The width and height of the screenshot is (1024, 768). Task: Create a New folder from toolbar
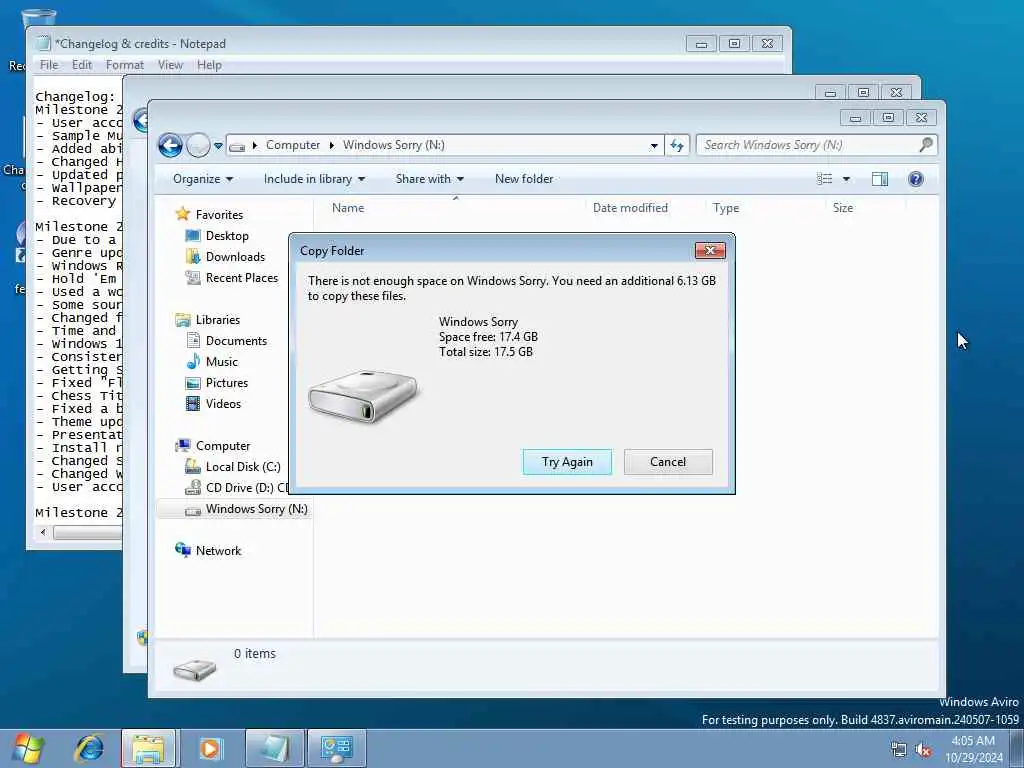point(524,179)
